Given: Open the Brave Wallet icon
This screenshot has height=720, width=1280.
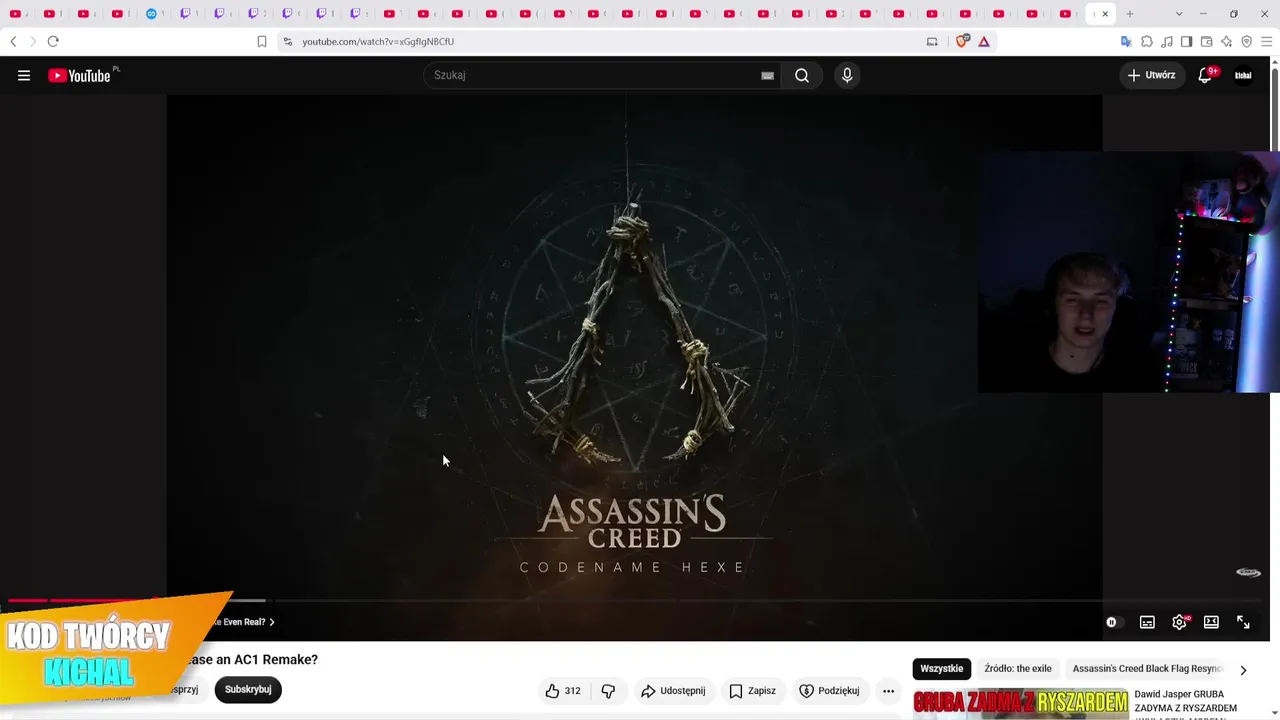Looking at the screenshot, I should click(1207, 41).
